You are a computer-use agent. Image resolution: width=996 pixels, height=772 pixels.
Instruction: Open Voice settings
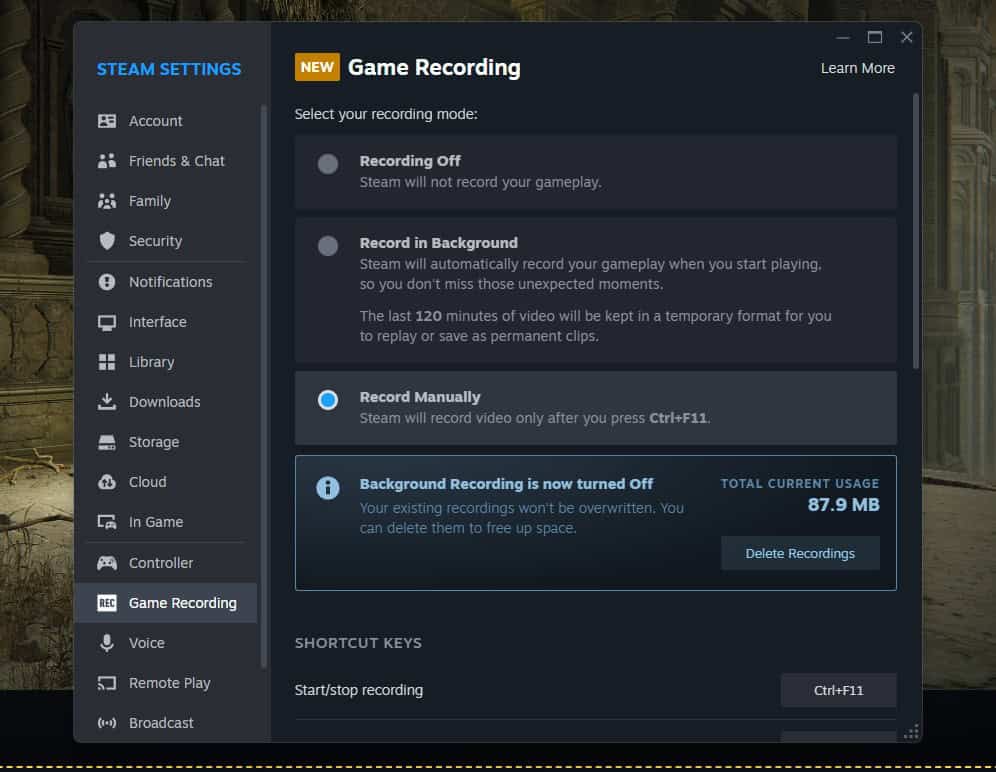166,643
